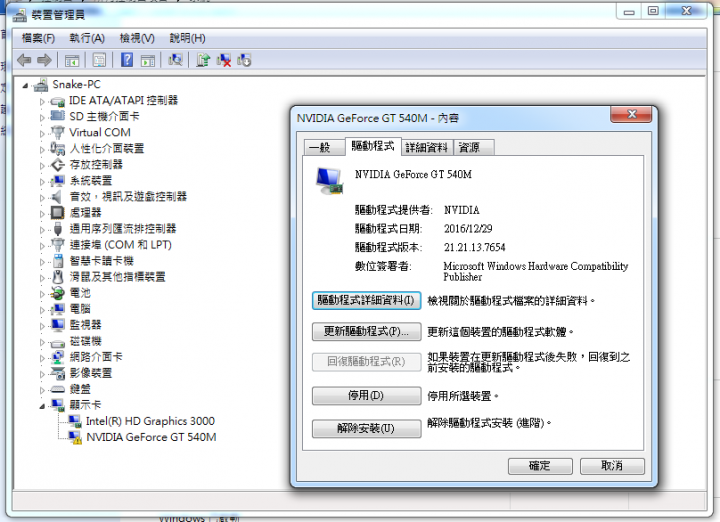The image size is (720, 522).
Task: Click the 監視器 monitor icon
Action: tap(57, 325)
